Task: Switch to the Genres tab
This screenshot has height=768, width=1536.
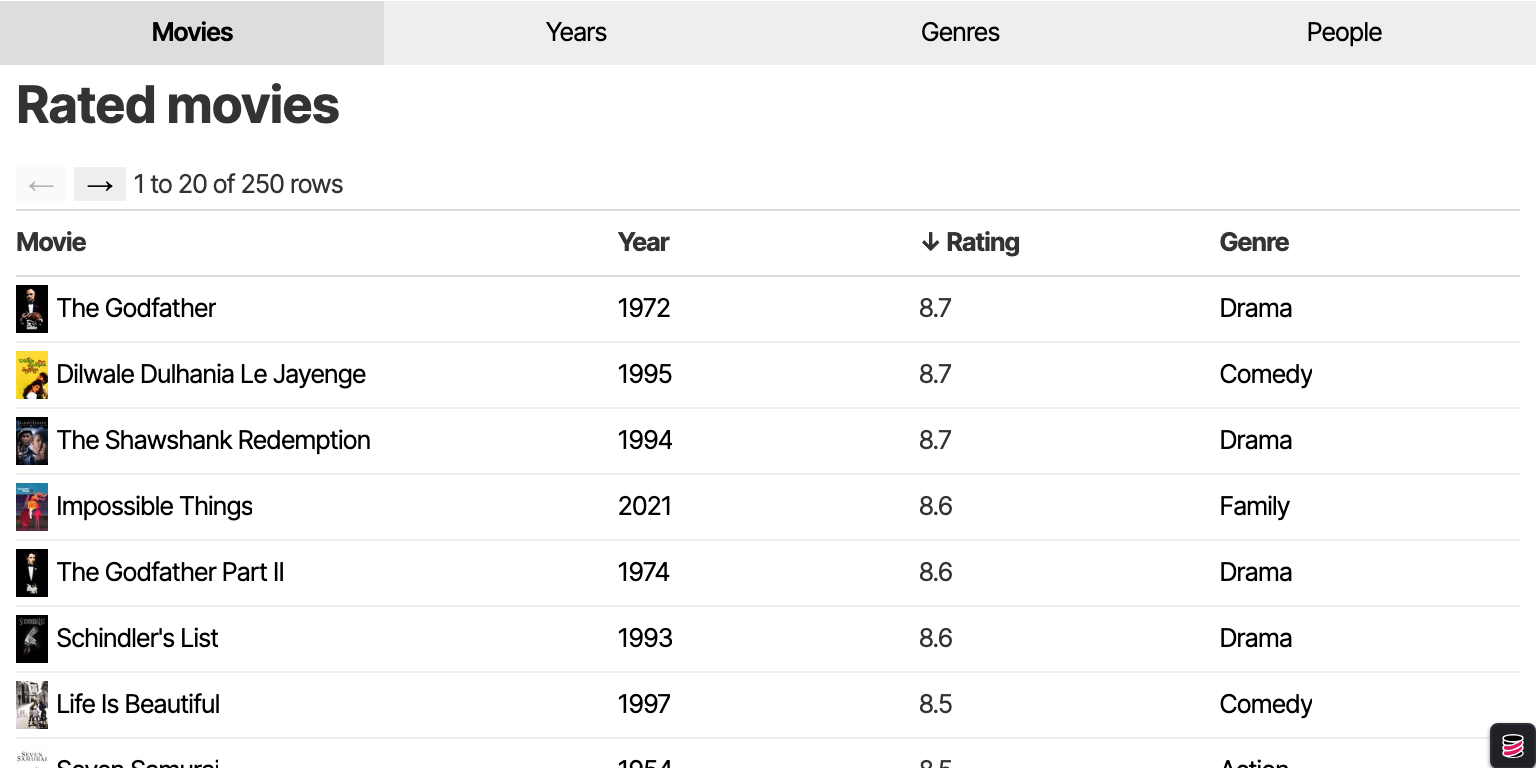Action: [960, 33]
